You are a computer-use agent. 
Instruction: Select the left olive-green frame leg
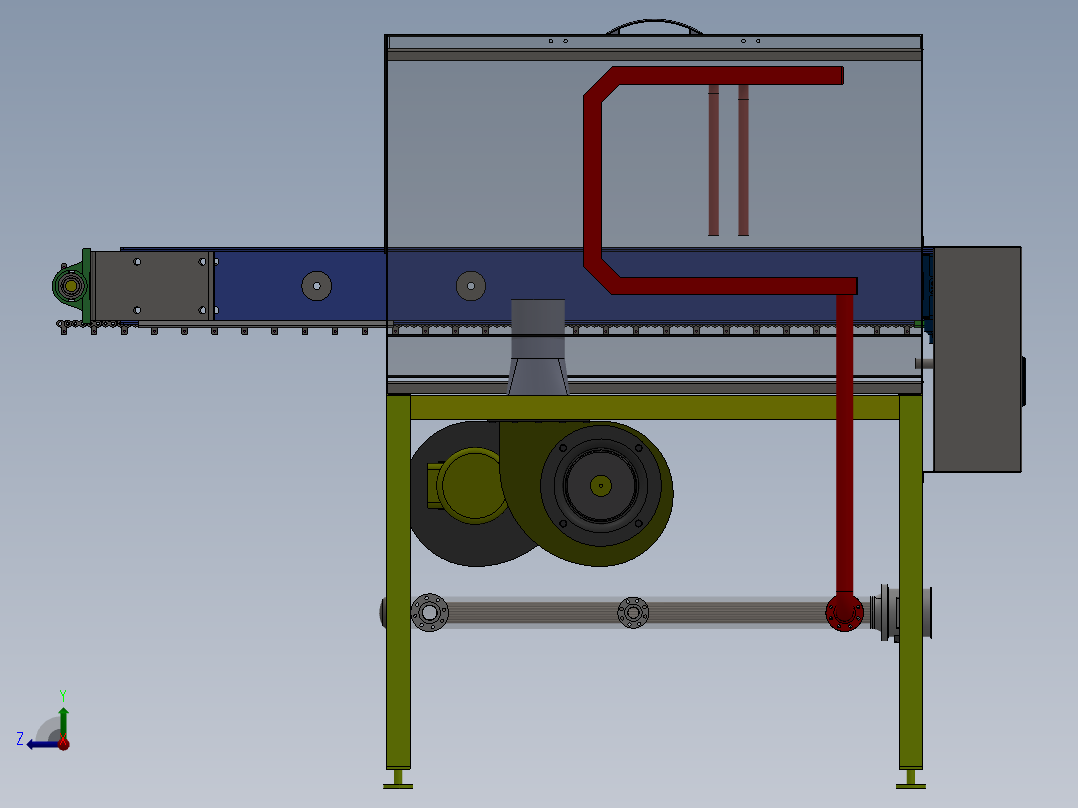point(399,582)
